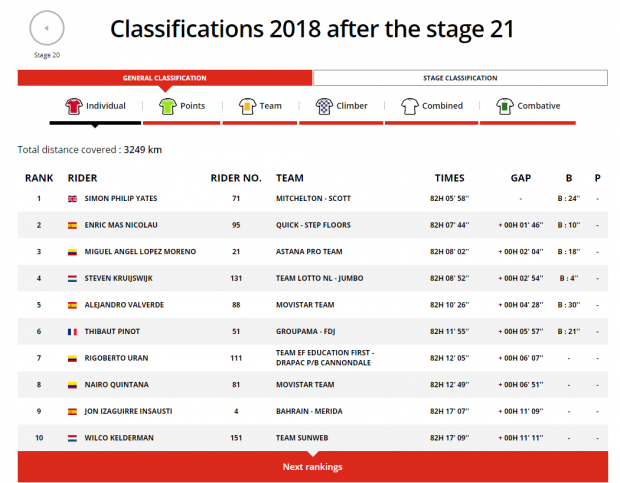This screenshot has height=483, width=620.
Task: Go back to Stage 20 arrow button
Action: tap(47, 28)
